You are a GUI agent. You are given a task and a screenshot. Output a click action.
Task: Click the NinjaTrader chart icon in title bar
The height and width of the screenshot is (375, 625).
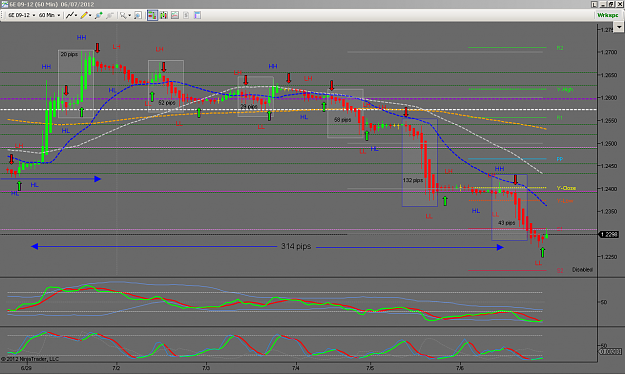tap(4, 4)
